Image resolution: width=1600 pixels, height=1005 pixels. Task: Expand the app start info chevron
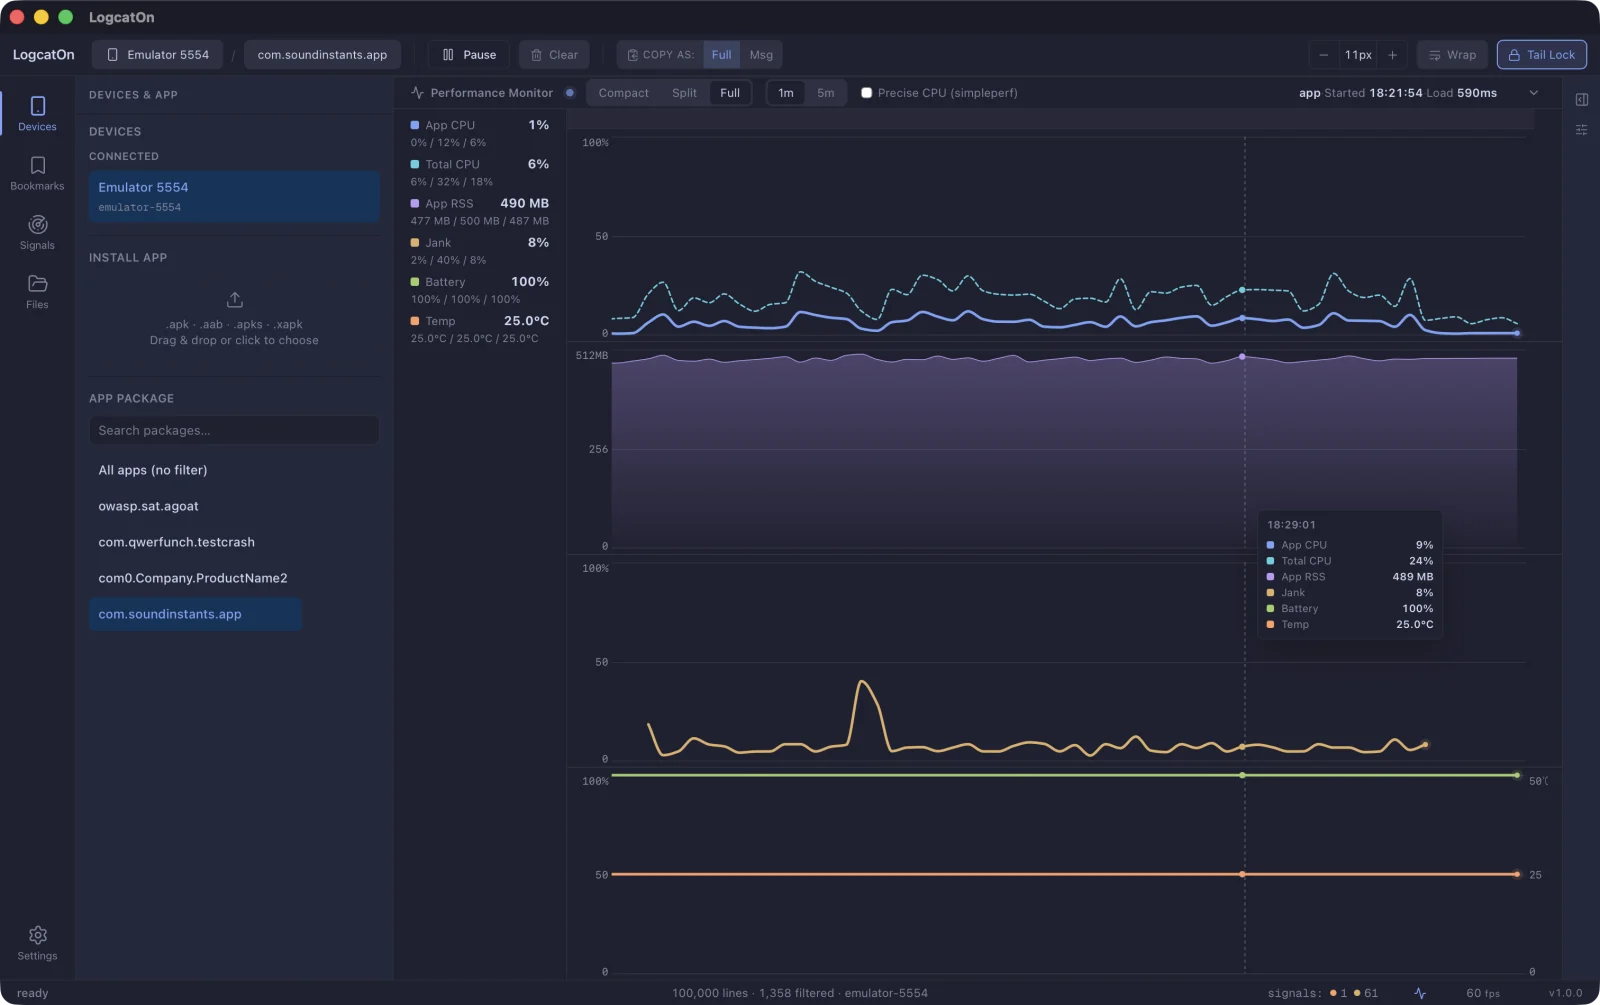[x=1534, y=93]
